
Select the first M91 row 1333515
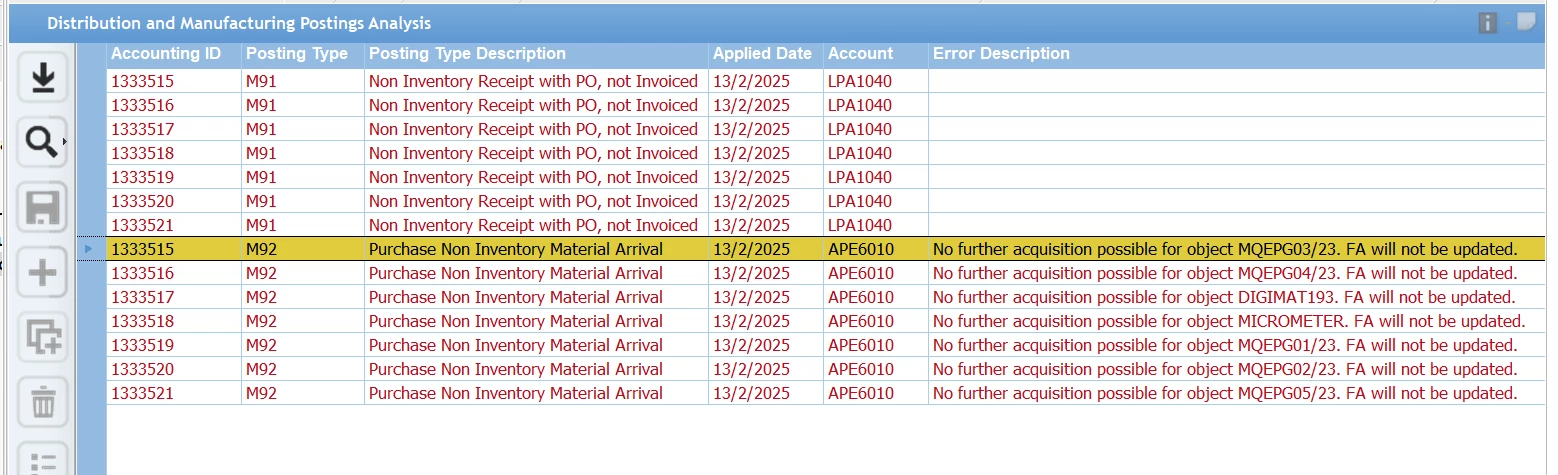[826, 81]
